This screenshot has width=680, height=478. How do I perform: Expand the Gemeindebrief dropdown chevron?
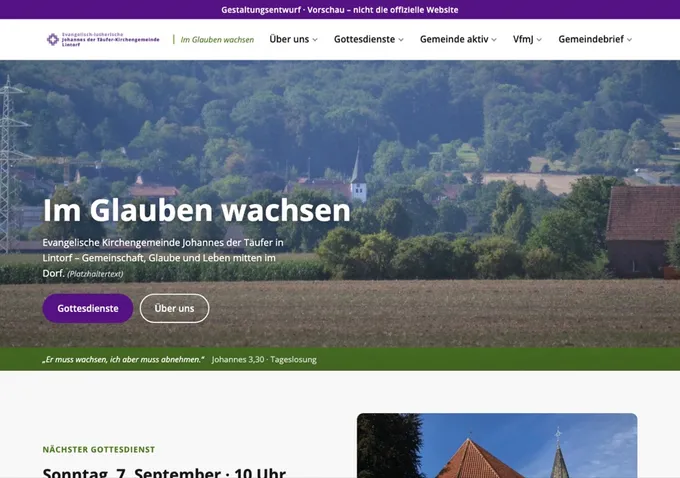pos(629,40)
